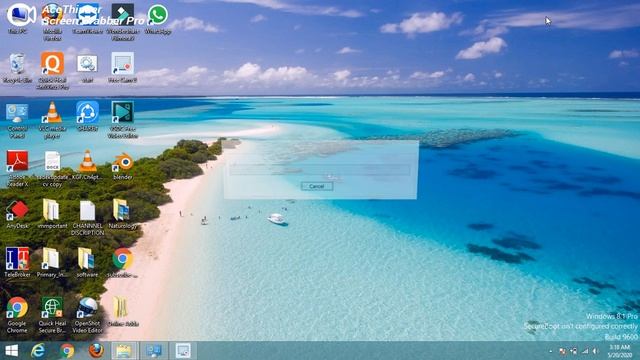Launch TeleBroker desktop shortcut
The width and height of the screenshot is (640, 360).
[x=17, y=259]
